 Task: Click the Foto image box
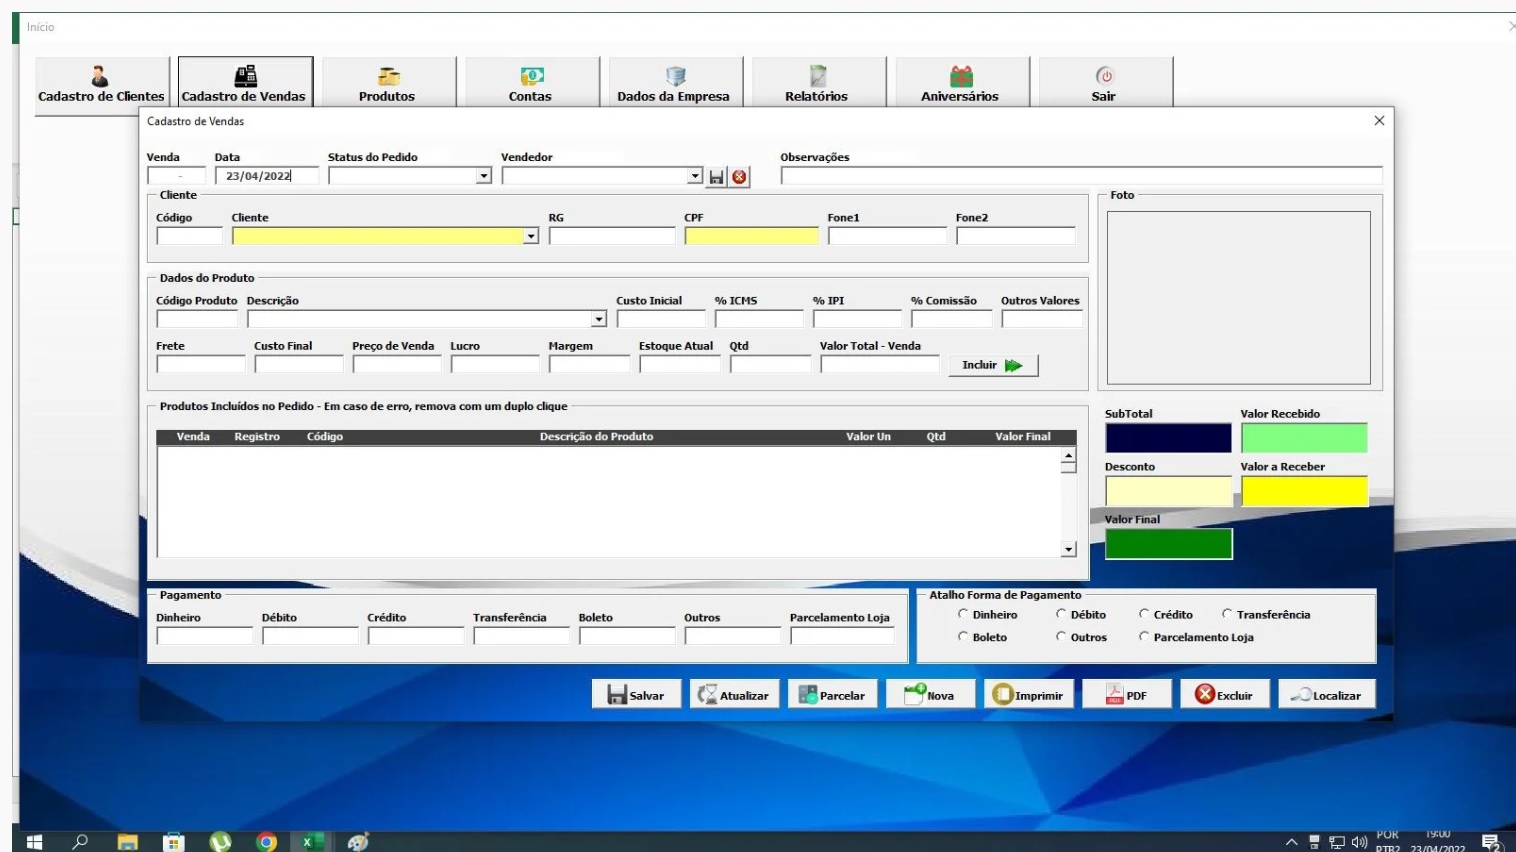(x=1239, y=297)
